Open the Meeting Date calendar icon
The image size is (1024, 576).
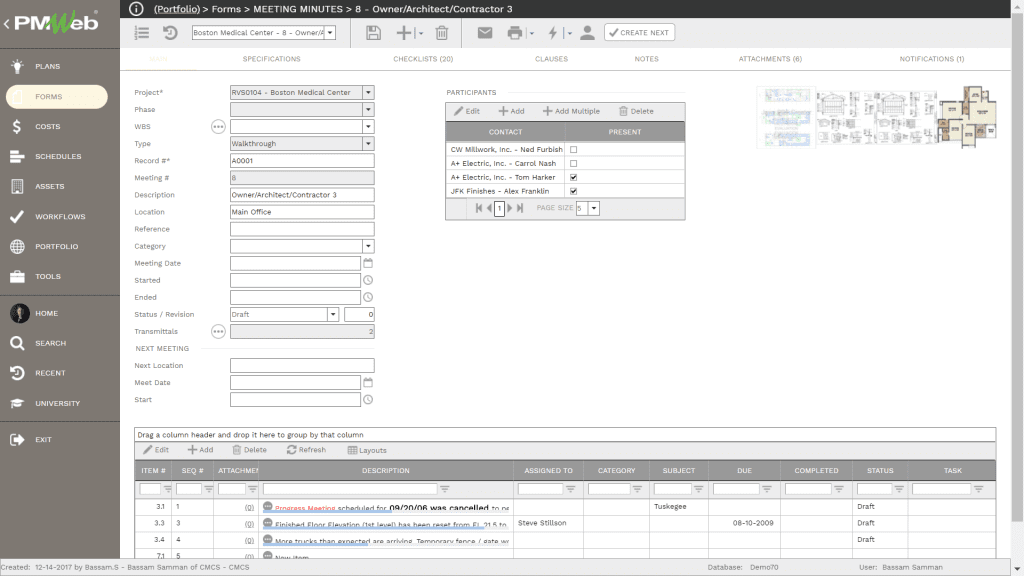368,263
